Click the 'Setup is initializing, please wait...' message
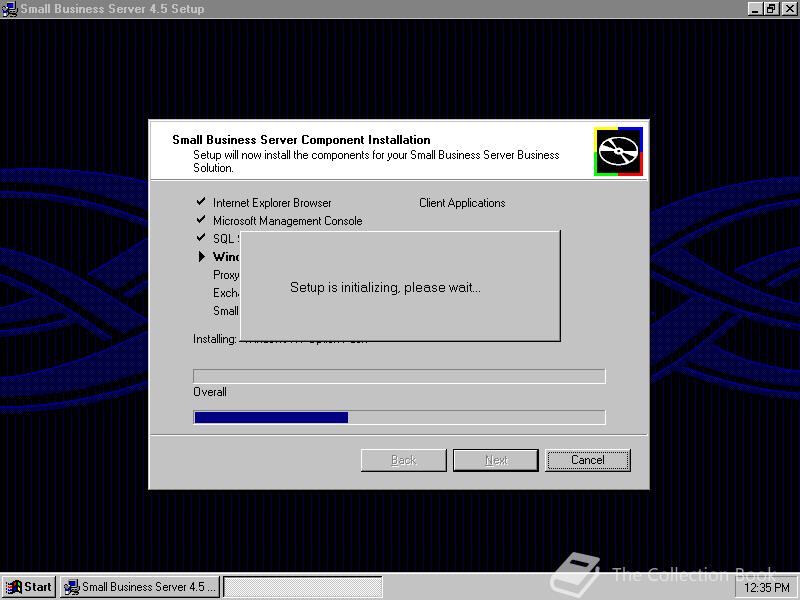 point(385,288)
